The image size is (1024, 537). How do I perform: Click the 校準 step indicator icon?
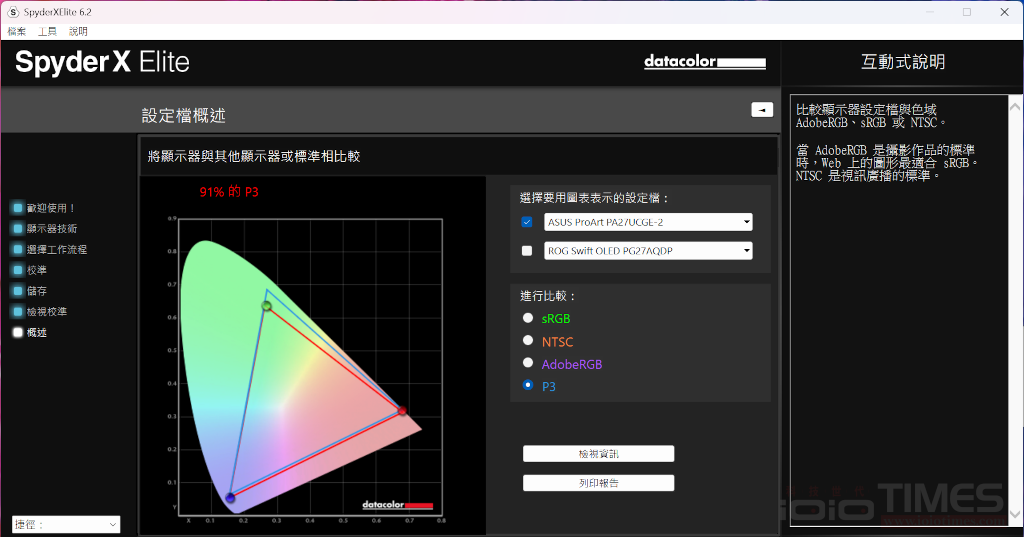[18, 270]
